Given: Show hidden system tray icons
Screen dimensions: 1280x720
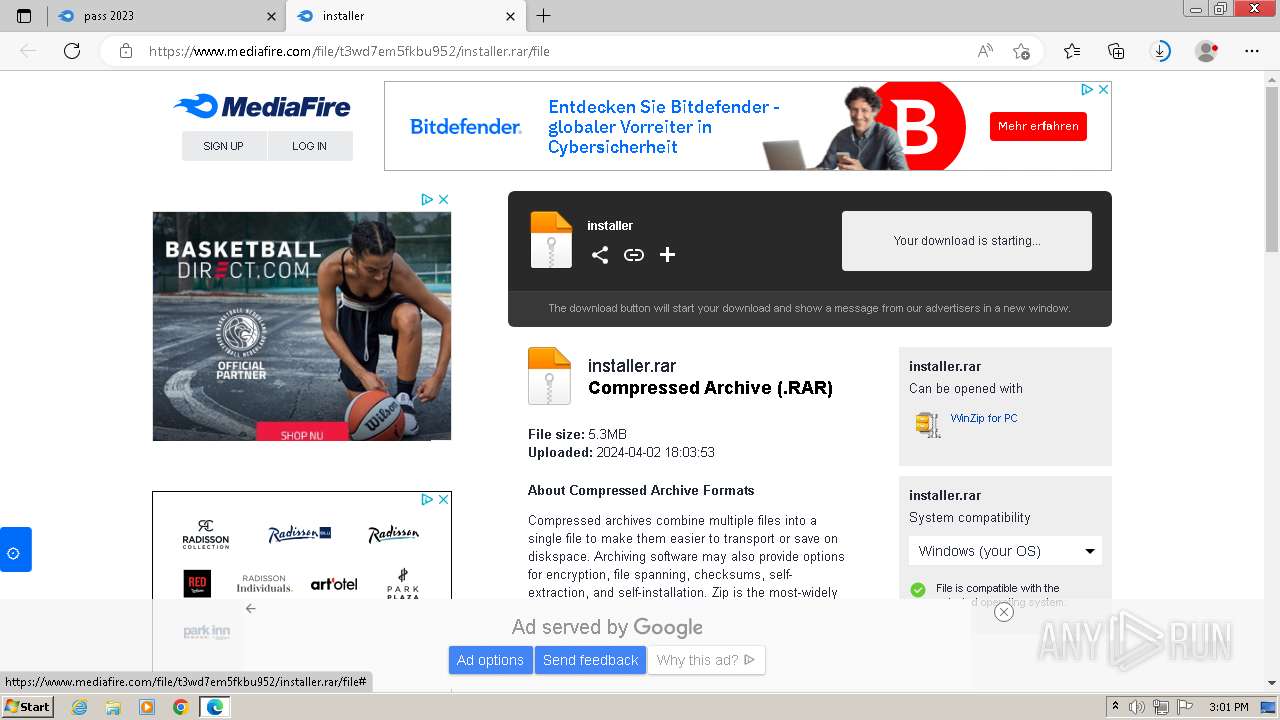Looking at the screenshot, I should (x=1116, y=707).
